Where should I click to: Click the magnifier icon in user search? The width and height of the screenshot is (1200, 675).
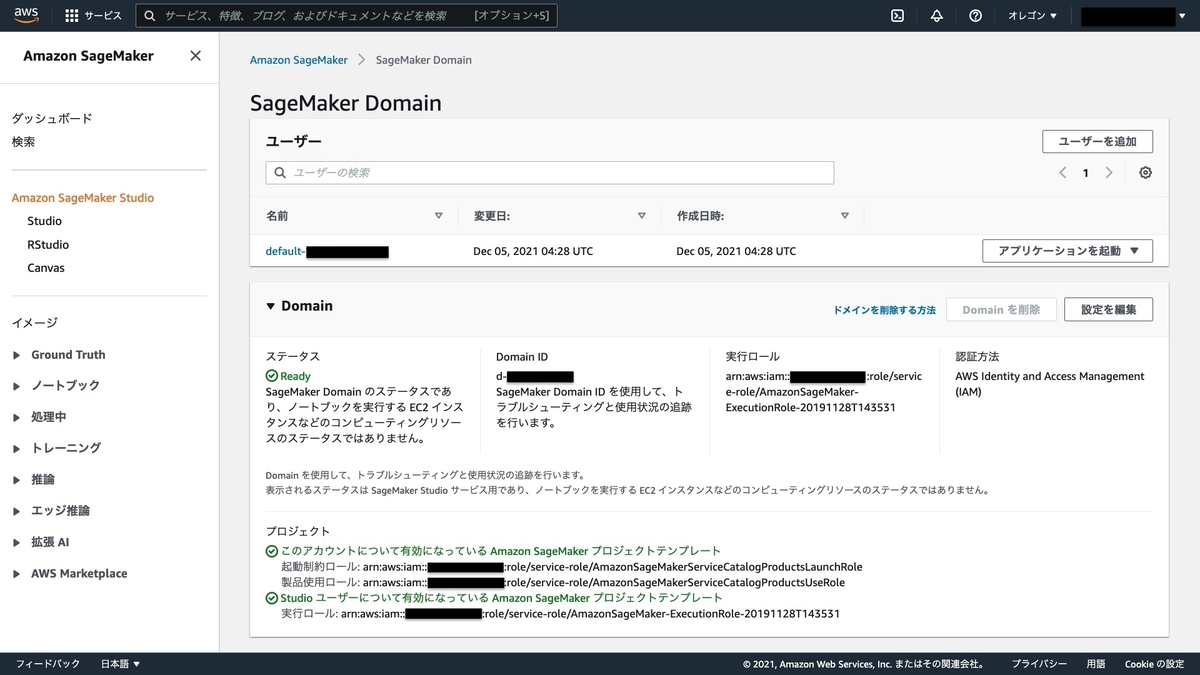click(x=280, y=173)
